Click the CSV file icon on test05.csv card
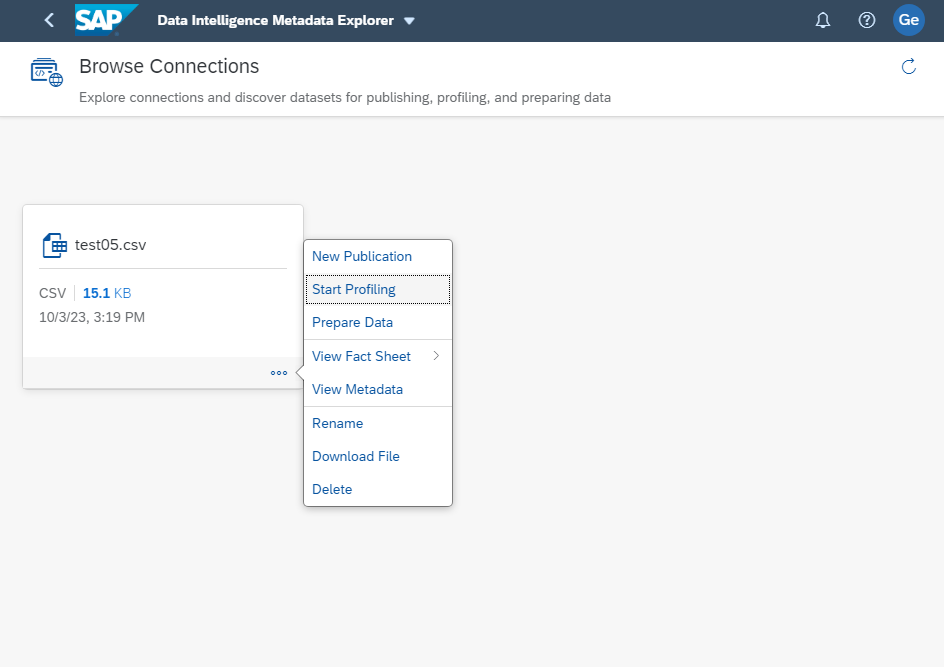The width and height of the screenshot is (944, 667). pos(54,245)
